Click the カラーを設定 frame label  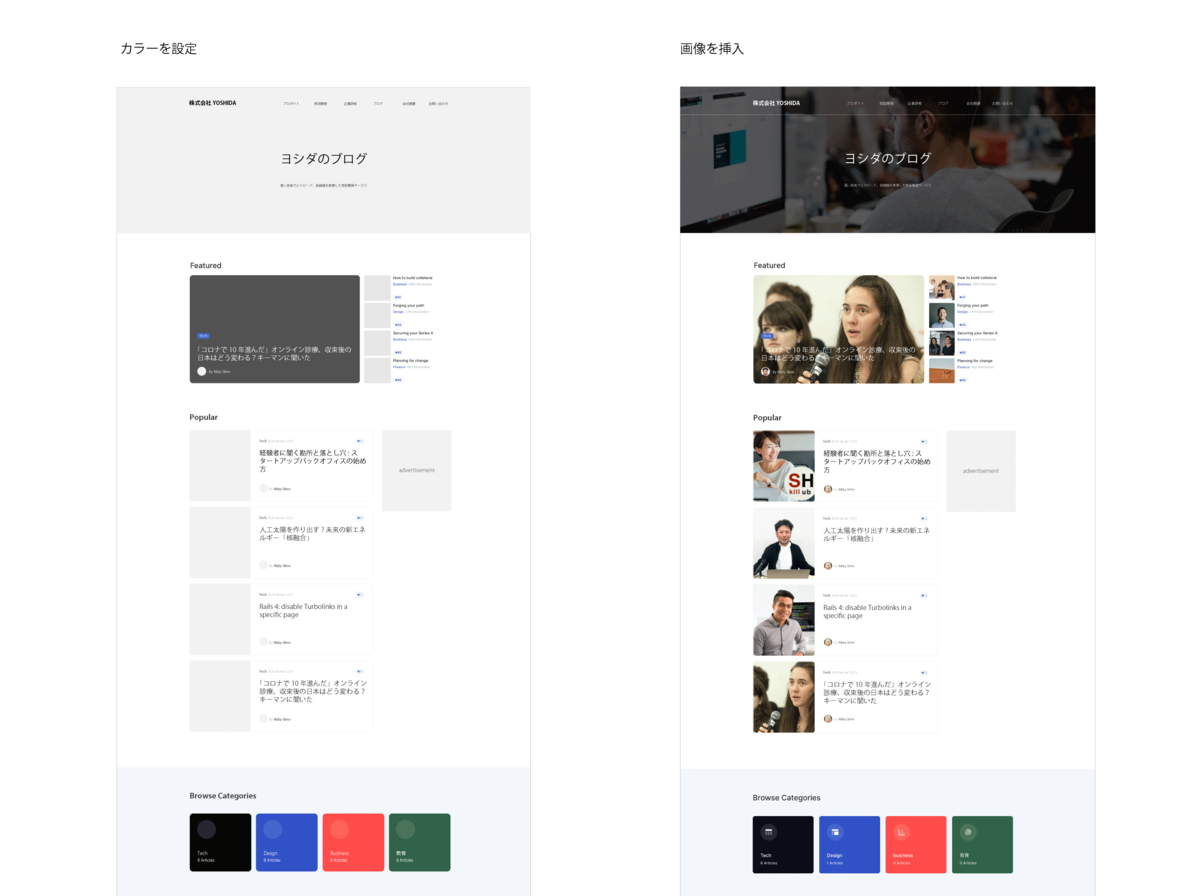159,48
